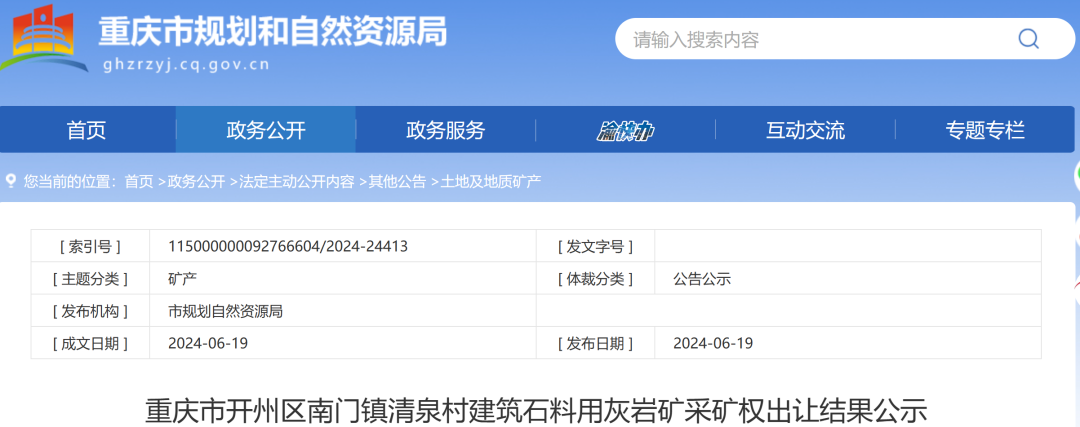Open the 法定主动公开内容 breadcrumb link
Viewport: 1080px width, 427px height.
click(x=296, y=181)
